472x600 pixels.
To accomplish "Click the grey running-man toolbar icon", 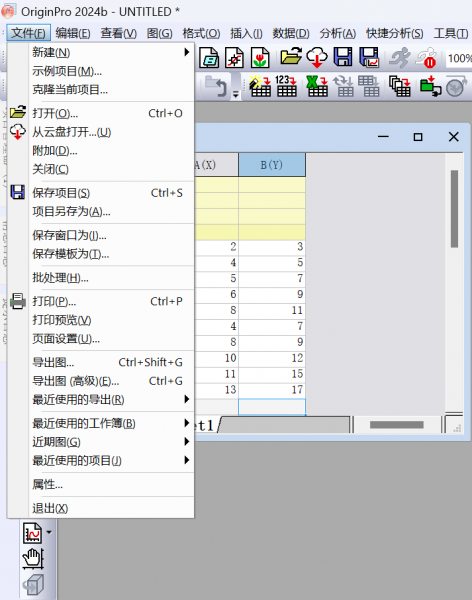I will pyautogui.click(x=400, y=58).
